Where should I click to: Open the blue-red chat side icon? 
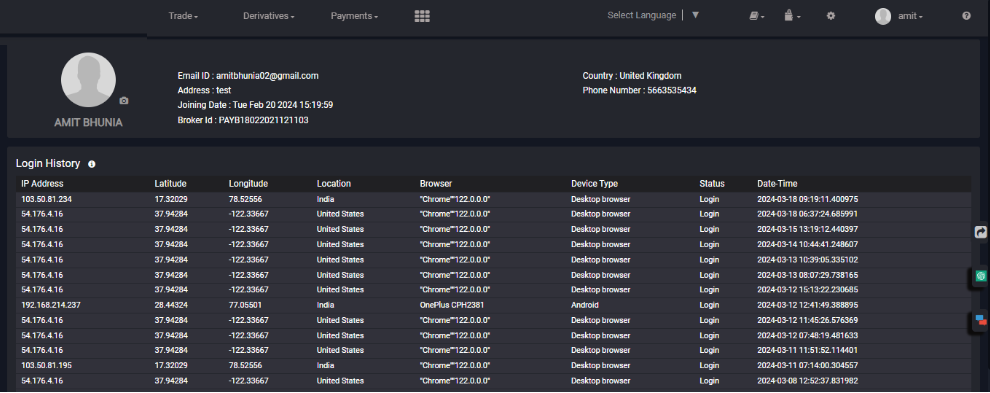tap(981, 321)
